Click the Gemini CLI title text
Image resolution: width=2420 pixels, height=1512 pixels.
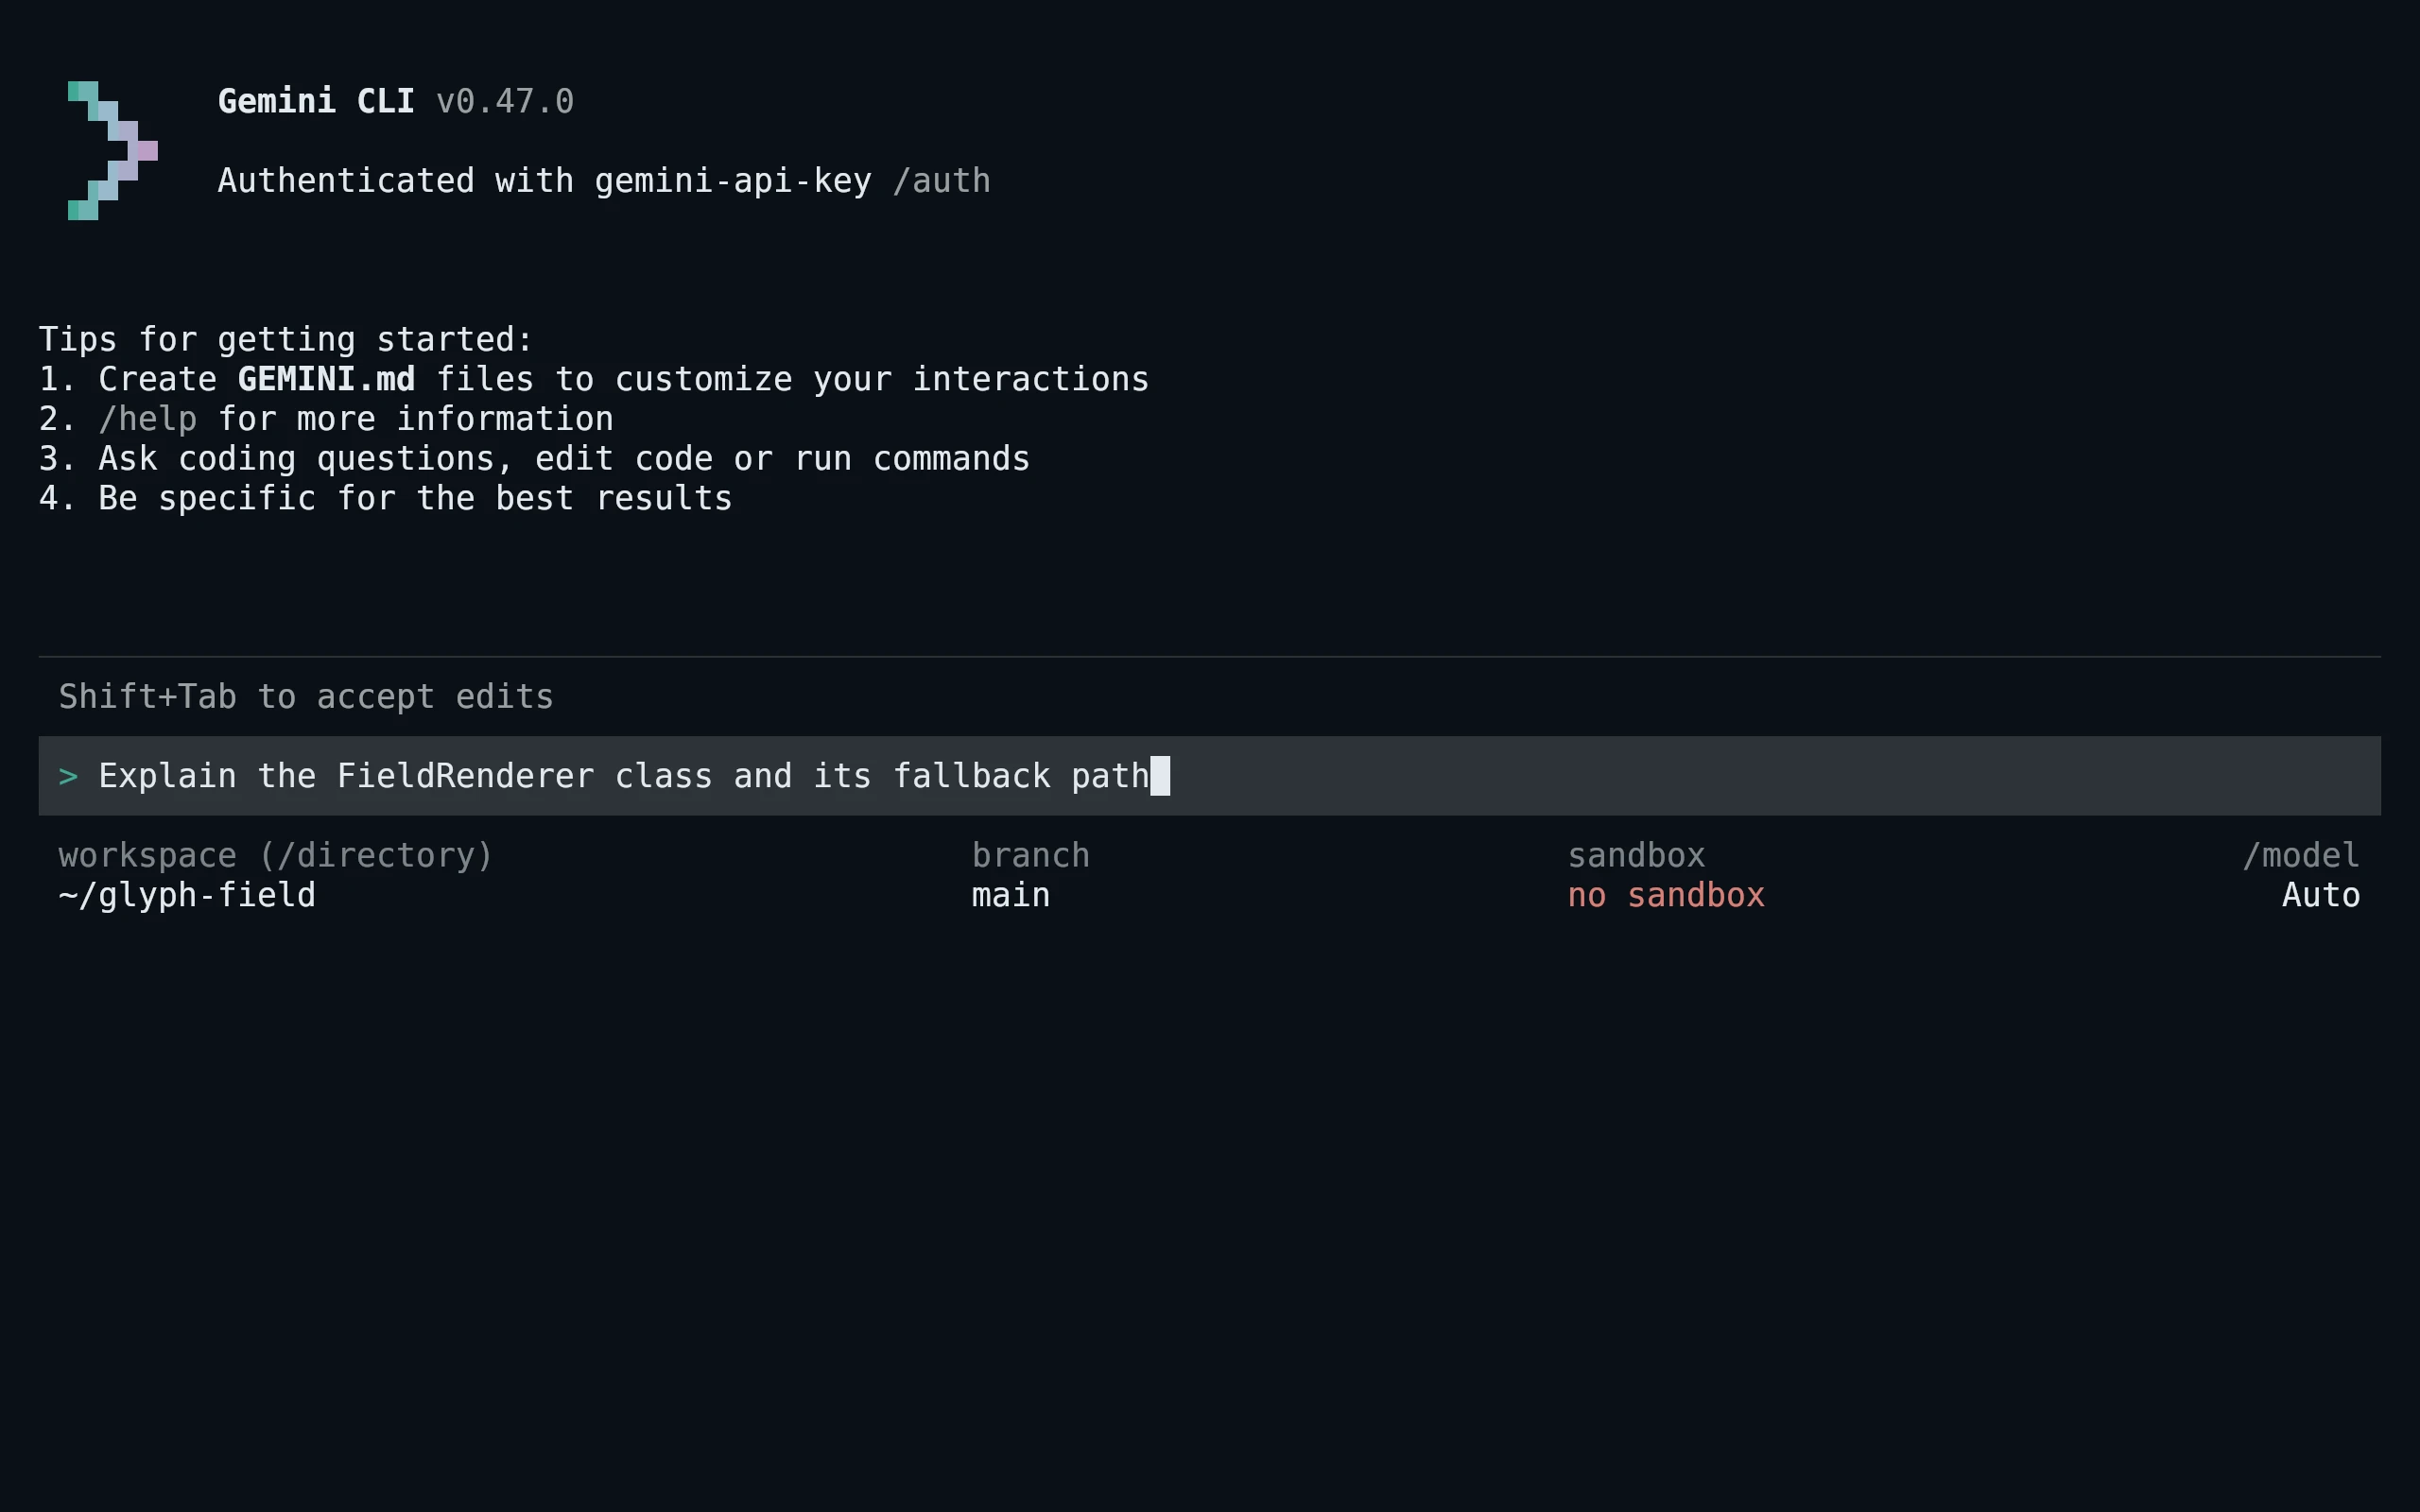316,101
